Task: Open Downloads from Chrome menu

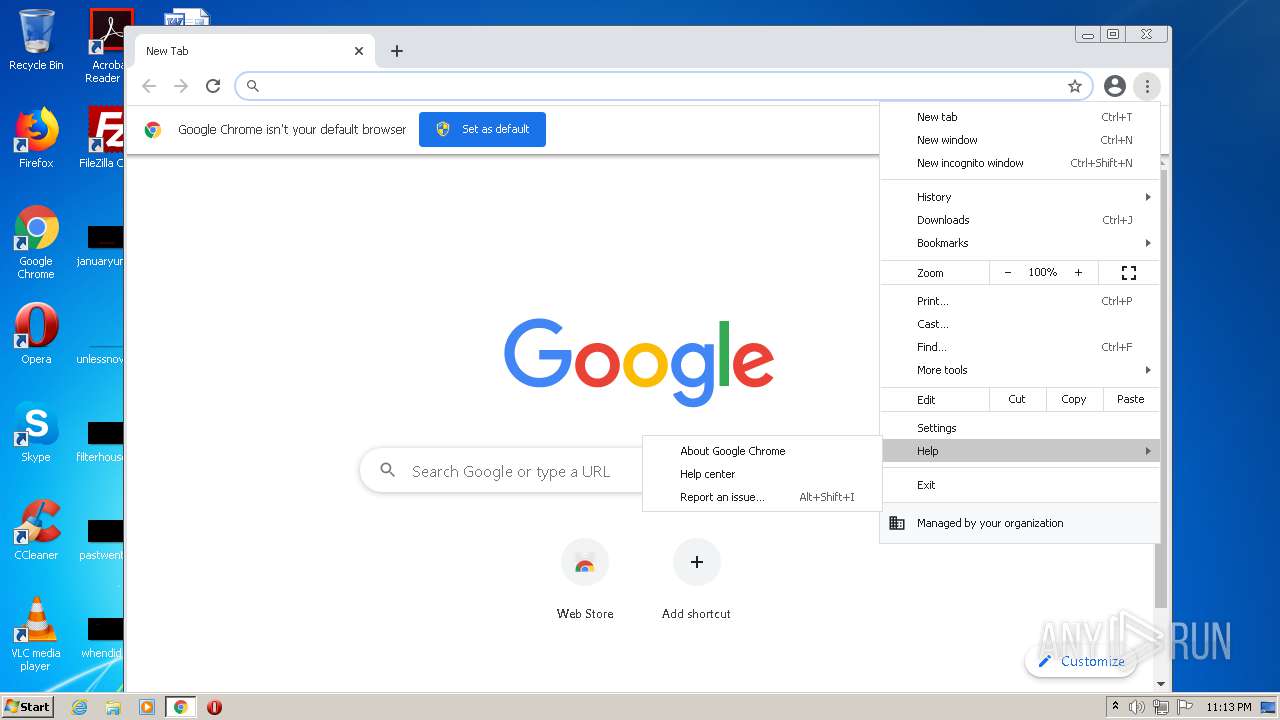Action: 1020,220
